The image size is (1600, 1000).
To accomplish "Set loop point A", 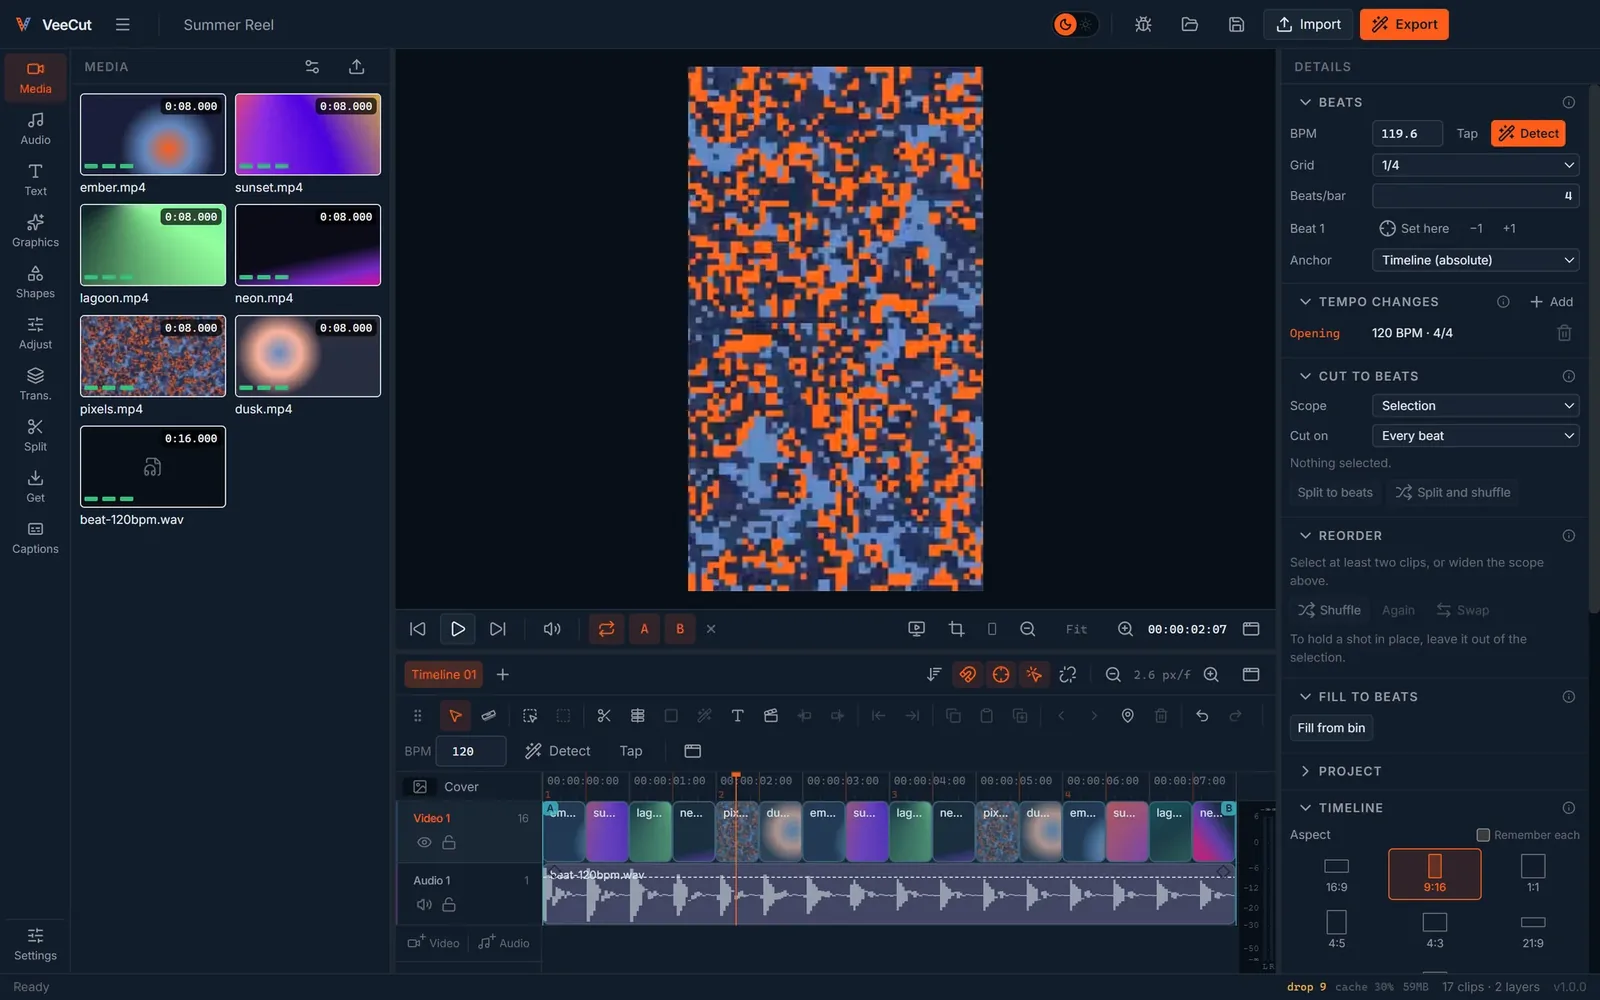I will (x=644, y=629).
